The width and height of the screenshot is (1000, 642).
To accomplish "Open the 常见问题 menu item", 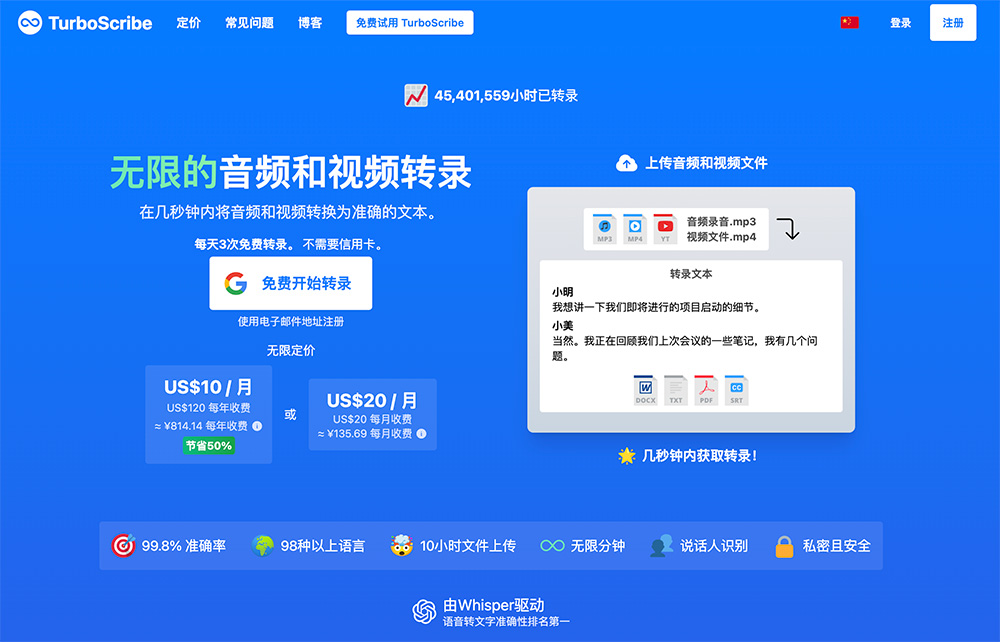I will tap(249, 23).
